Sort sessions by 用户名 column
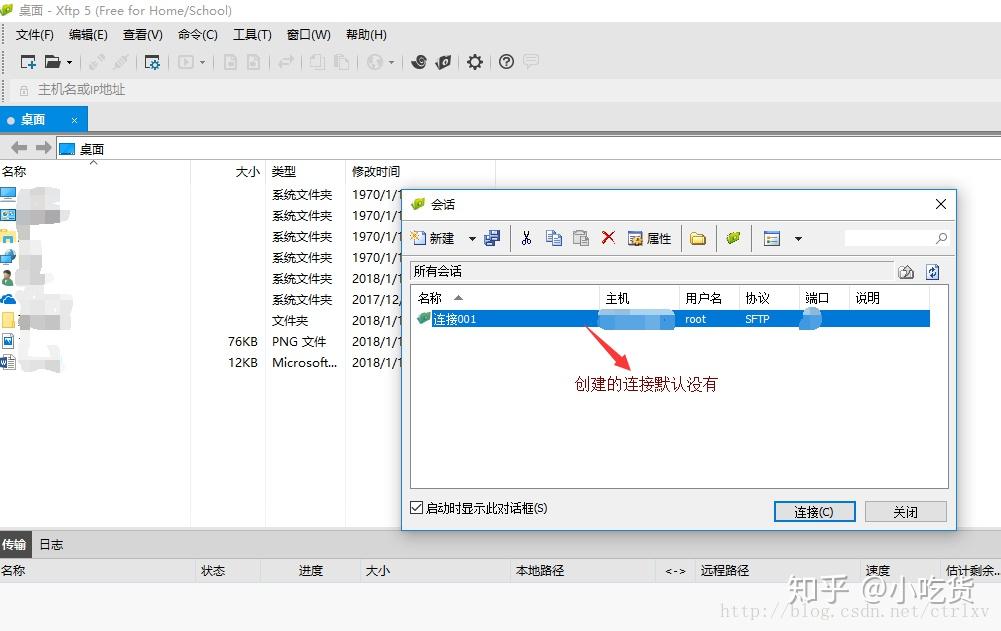The height and width of the screenshot is (631, 1001). (709, 298)
